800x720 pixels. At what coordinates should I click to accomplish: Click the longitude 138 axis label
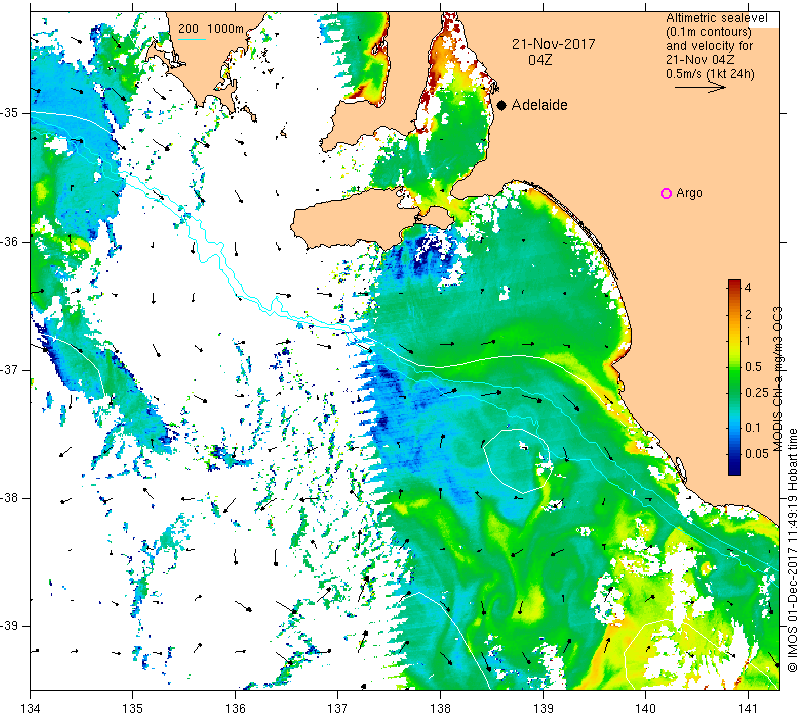click(440, 708)
